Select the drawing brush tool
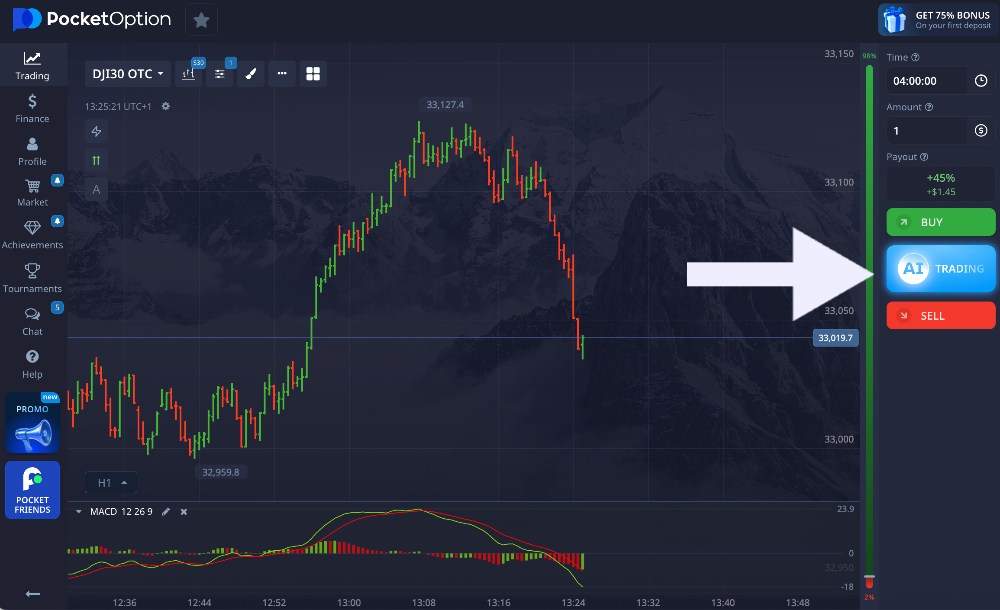 click(251, 73)
